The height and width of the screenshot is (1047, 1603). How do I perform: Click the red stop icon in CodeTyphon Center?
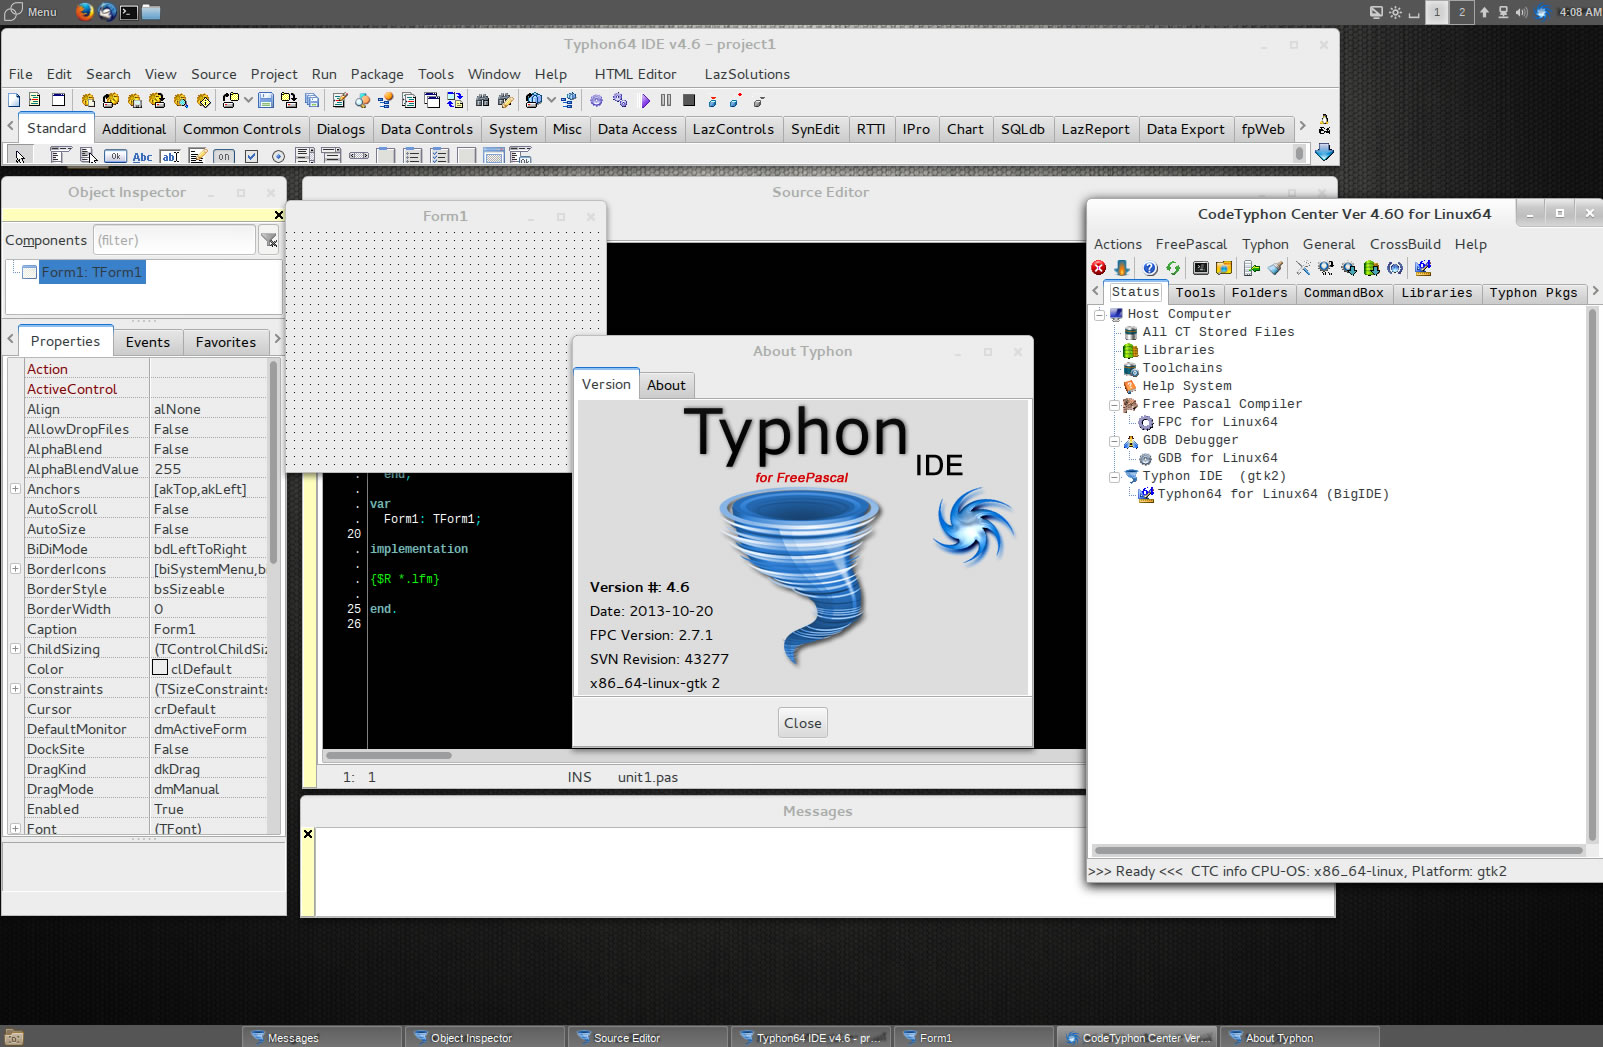click(x=1098, y=268)
